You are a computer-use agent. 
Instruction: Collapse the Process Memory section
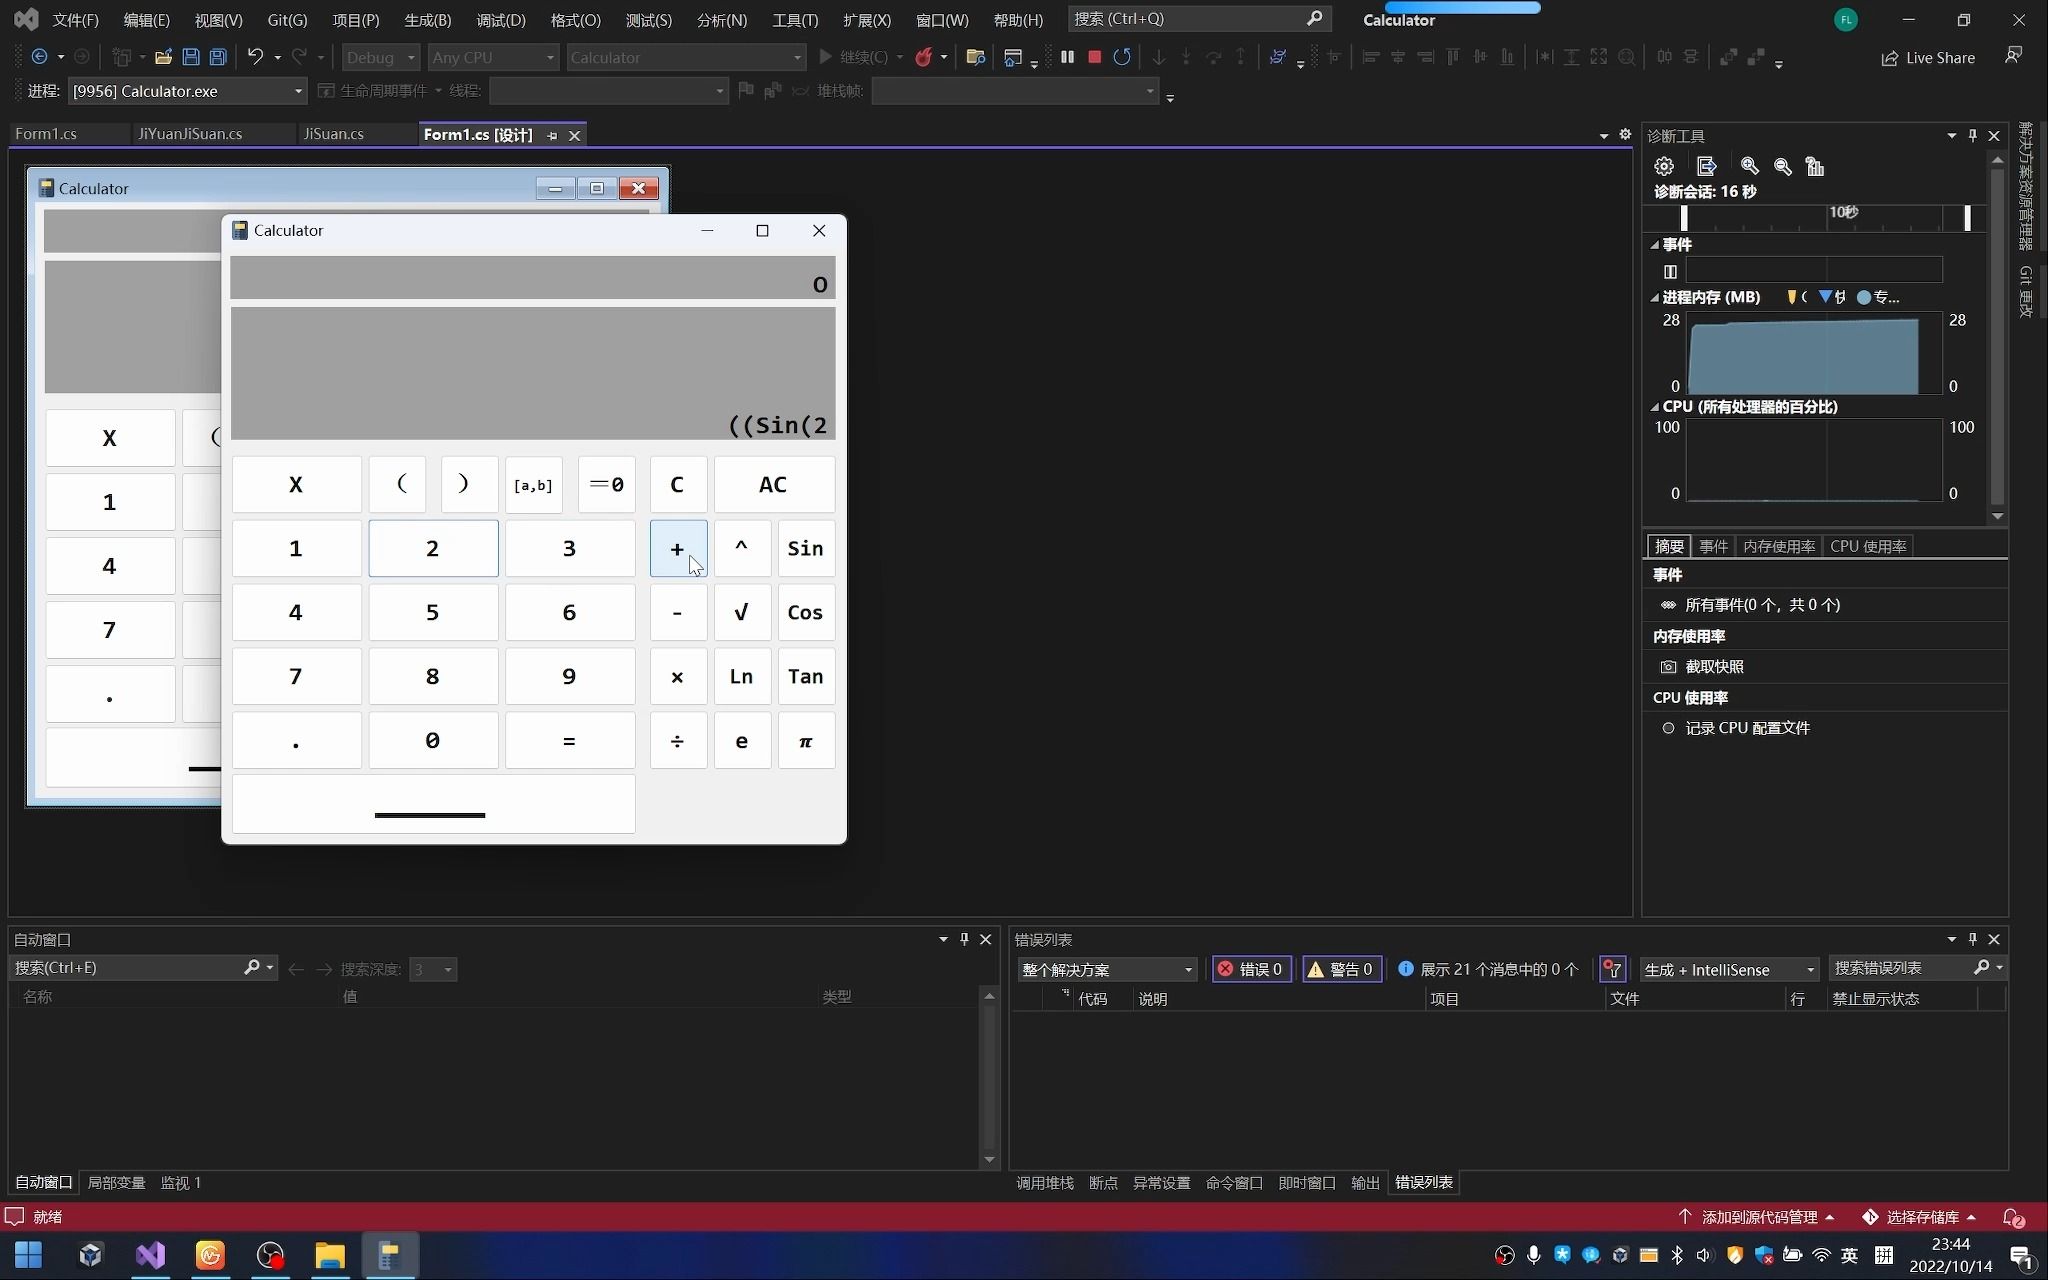(x=1655, y=297)
